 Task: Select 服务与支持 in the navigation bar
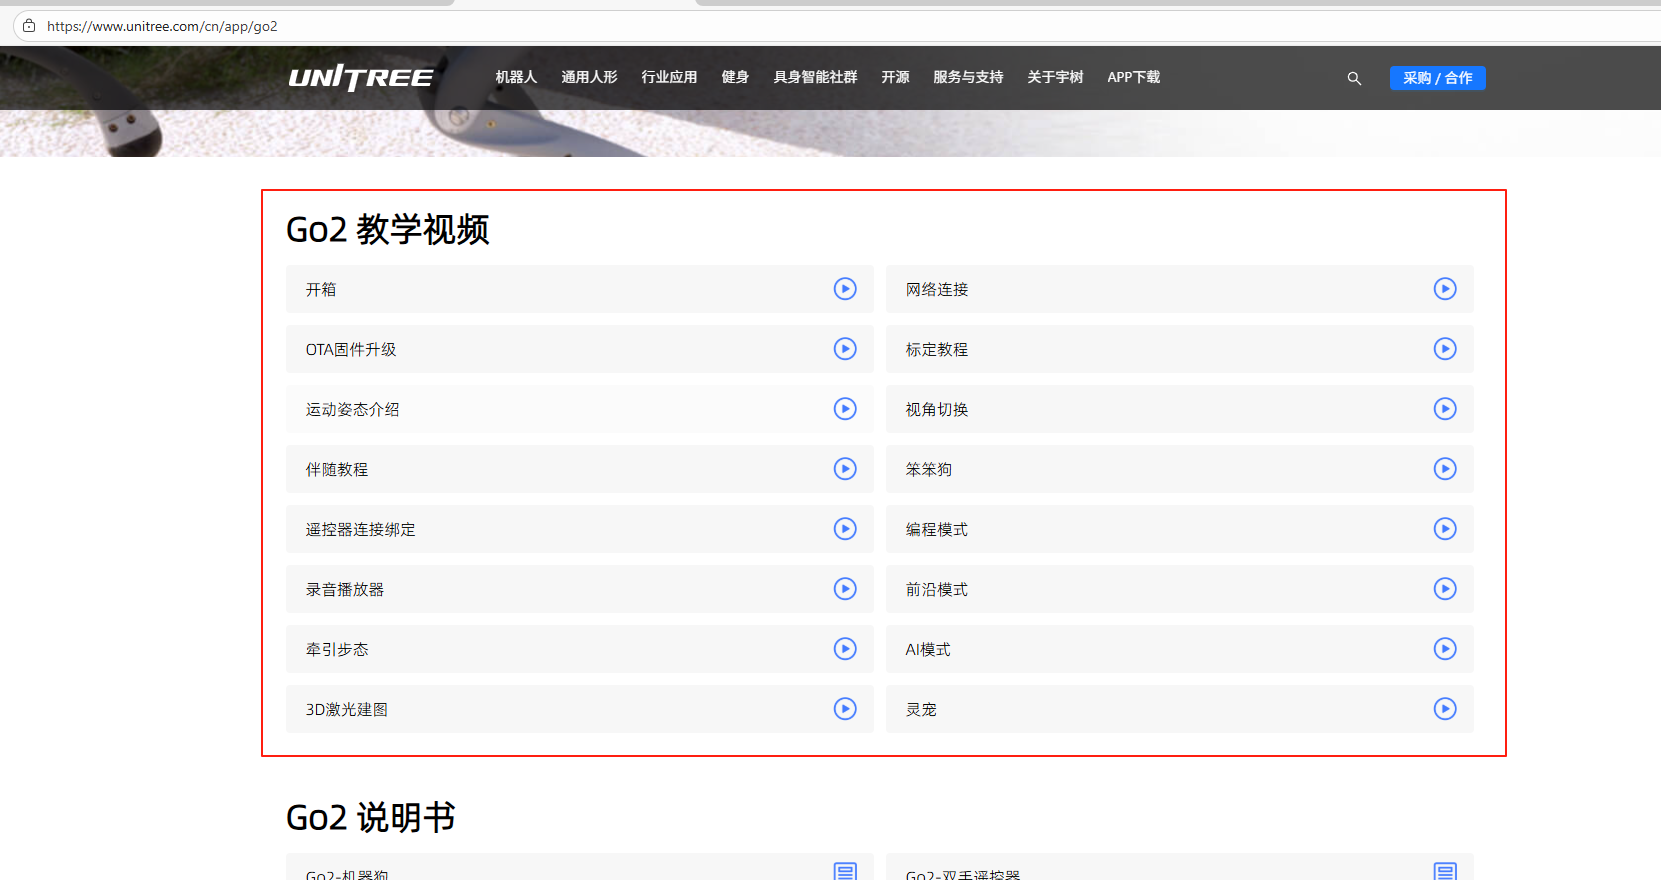pos(967,77)
